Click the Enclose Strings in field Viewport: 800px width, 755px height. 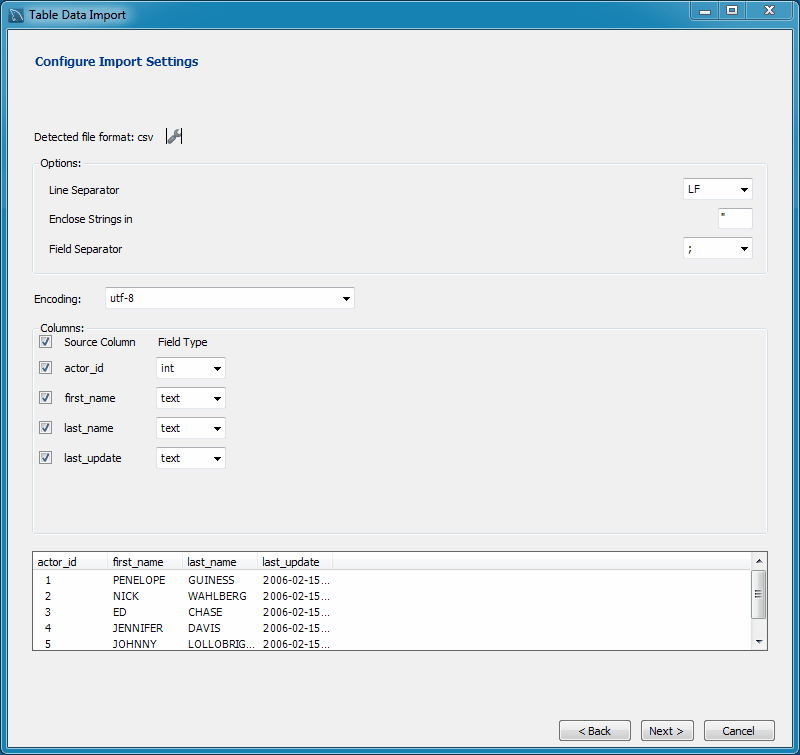(x=735, y=218)
